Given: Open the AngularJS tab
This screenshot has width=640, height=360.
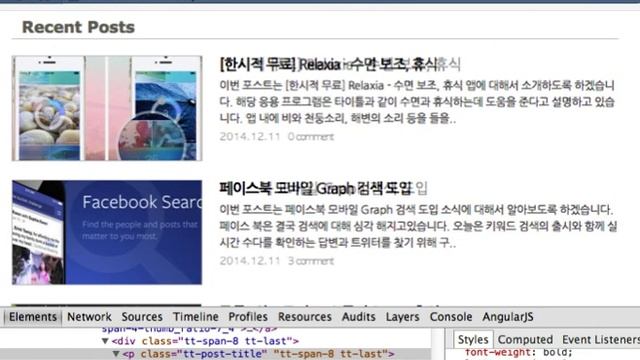Looking at the screenshot, I should point(508,317).
